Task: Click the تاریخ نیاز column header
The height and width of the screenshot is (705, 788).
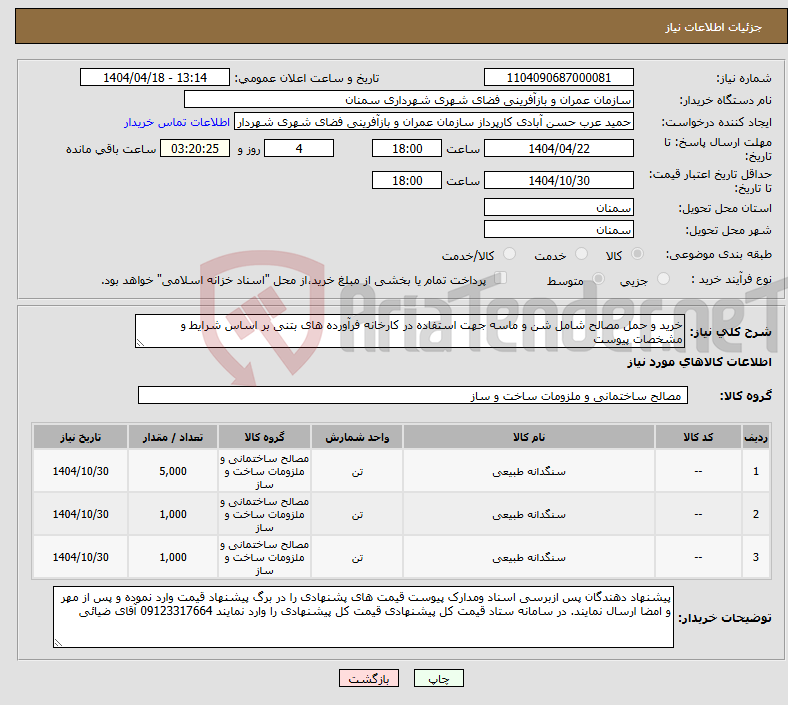Action: pyautogui.click(x=80, y=437)
